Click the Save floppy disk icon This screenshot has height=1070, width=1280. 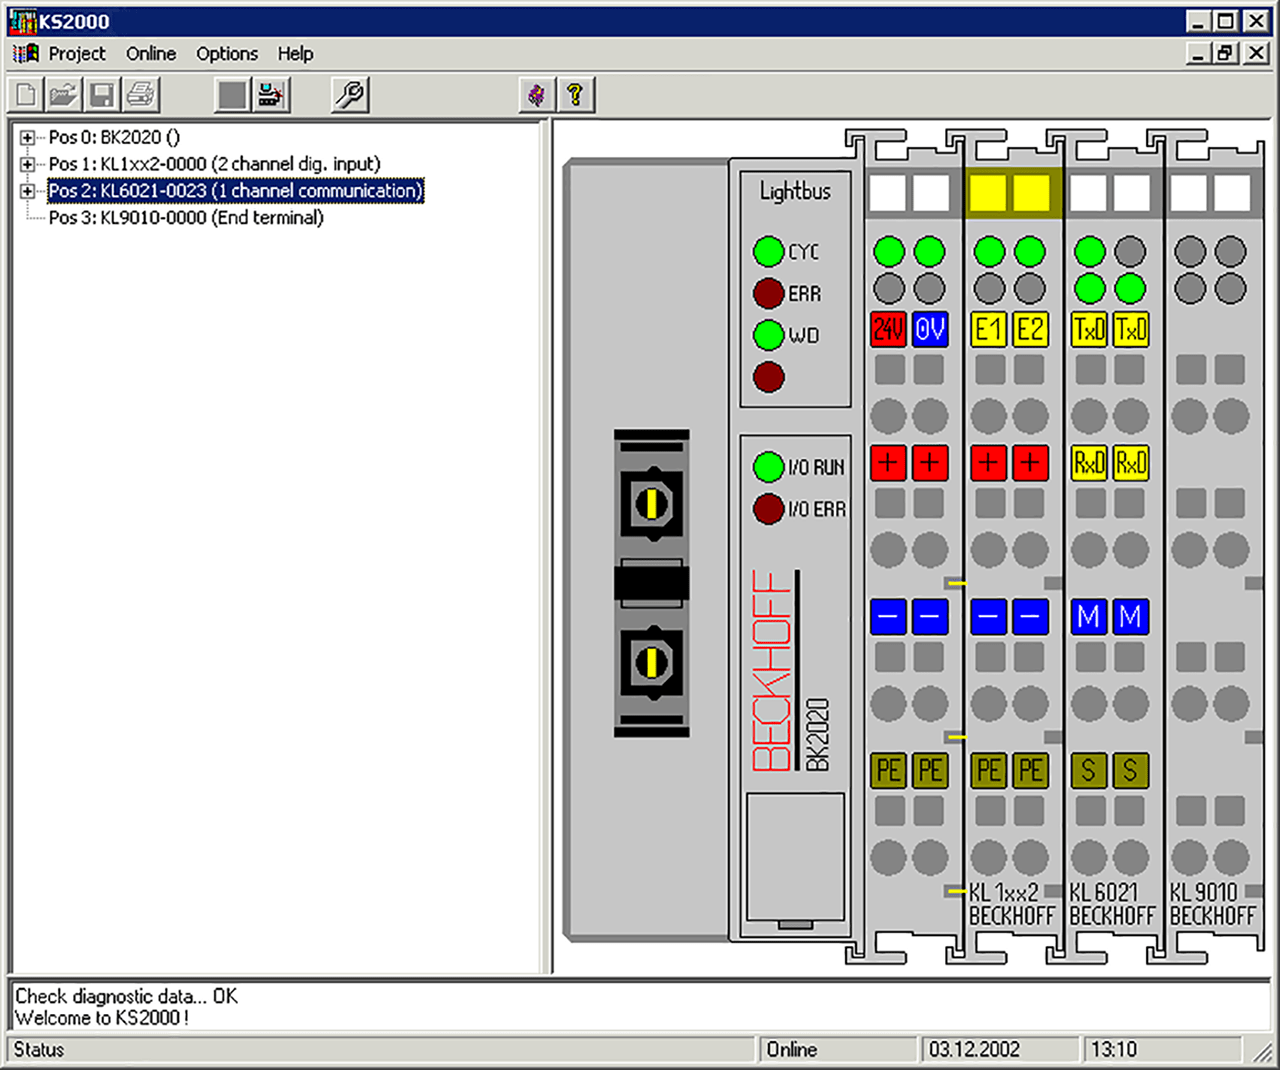[x=101, y=95]
